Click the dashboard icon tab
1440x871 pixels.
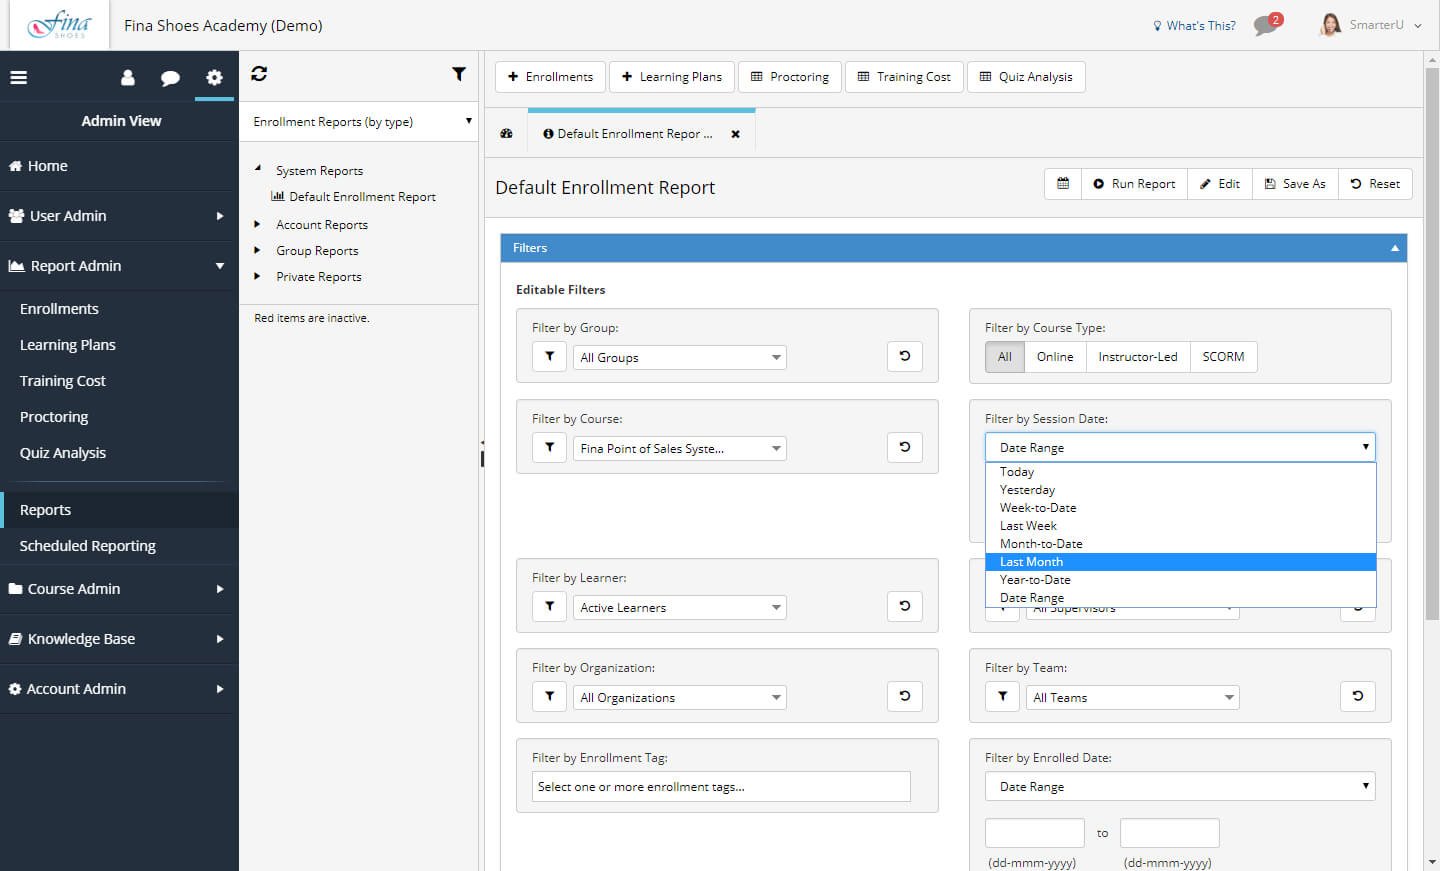pos(506,134)
